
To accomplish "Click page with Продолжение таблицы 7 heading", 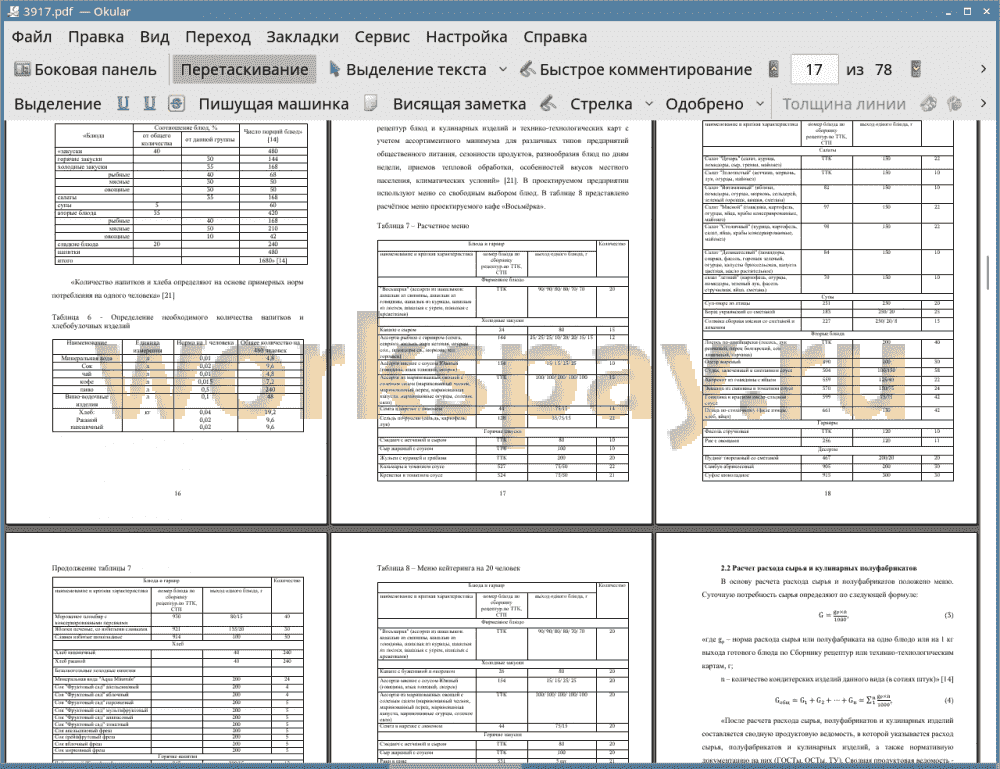I will (166, 648).
